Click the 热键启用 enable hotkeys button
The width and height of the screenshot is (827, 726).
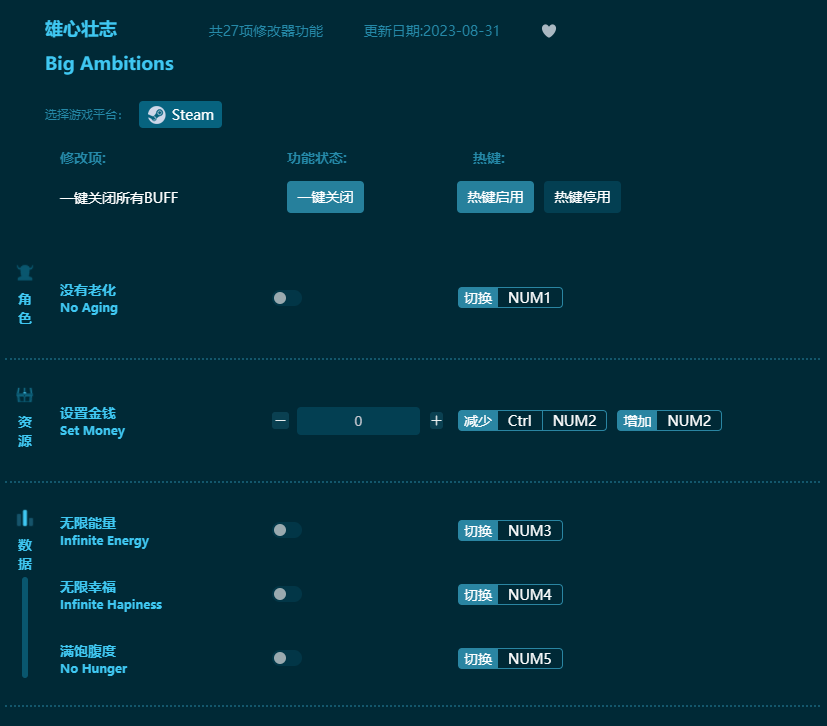[495, 197]
